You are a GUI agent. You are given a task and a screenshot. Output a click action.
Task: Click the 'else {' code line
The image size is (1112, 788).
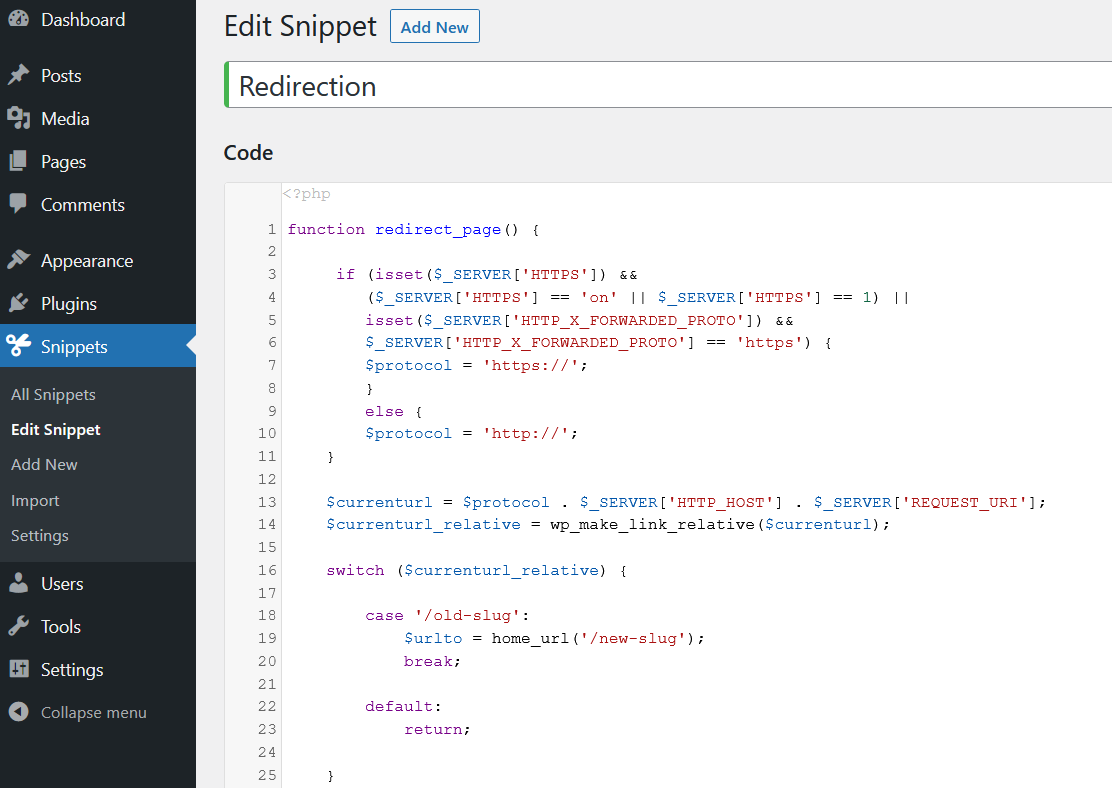pyautogui.click(x=394, y=411)
